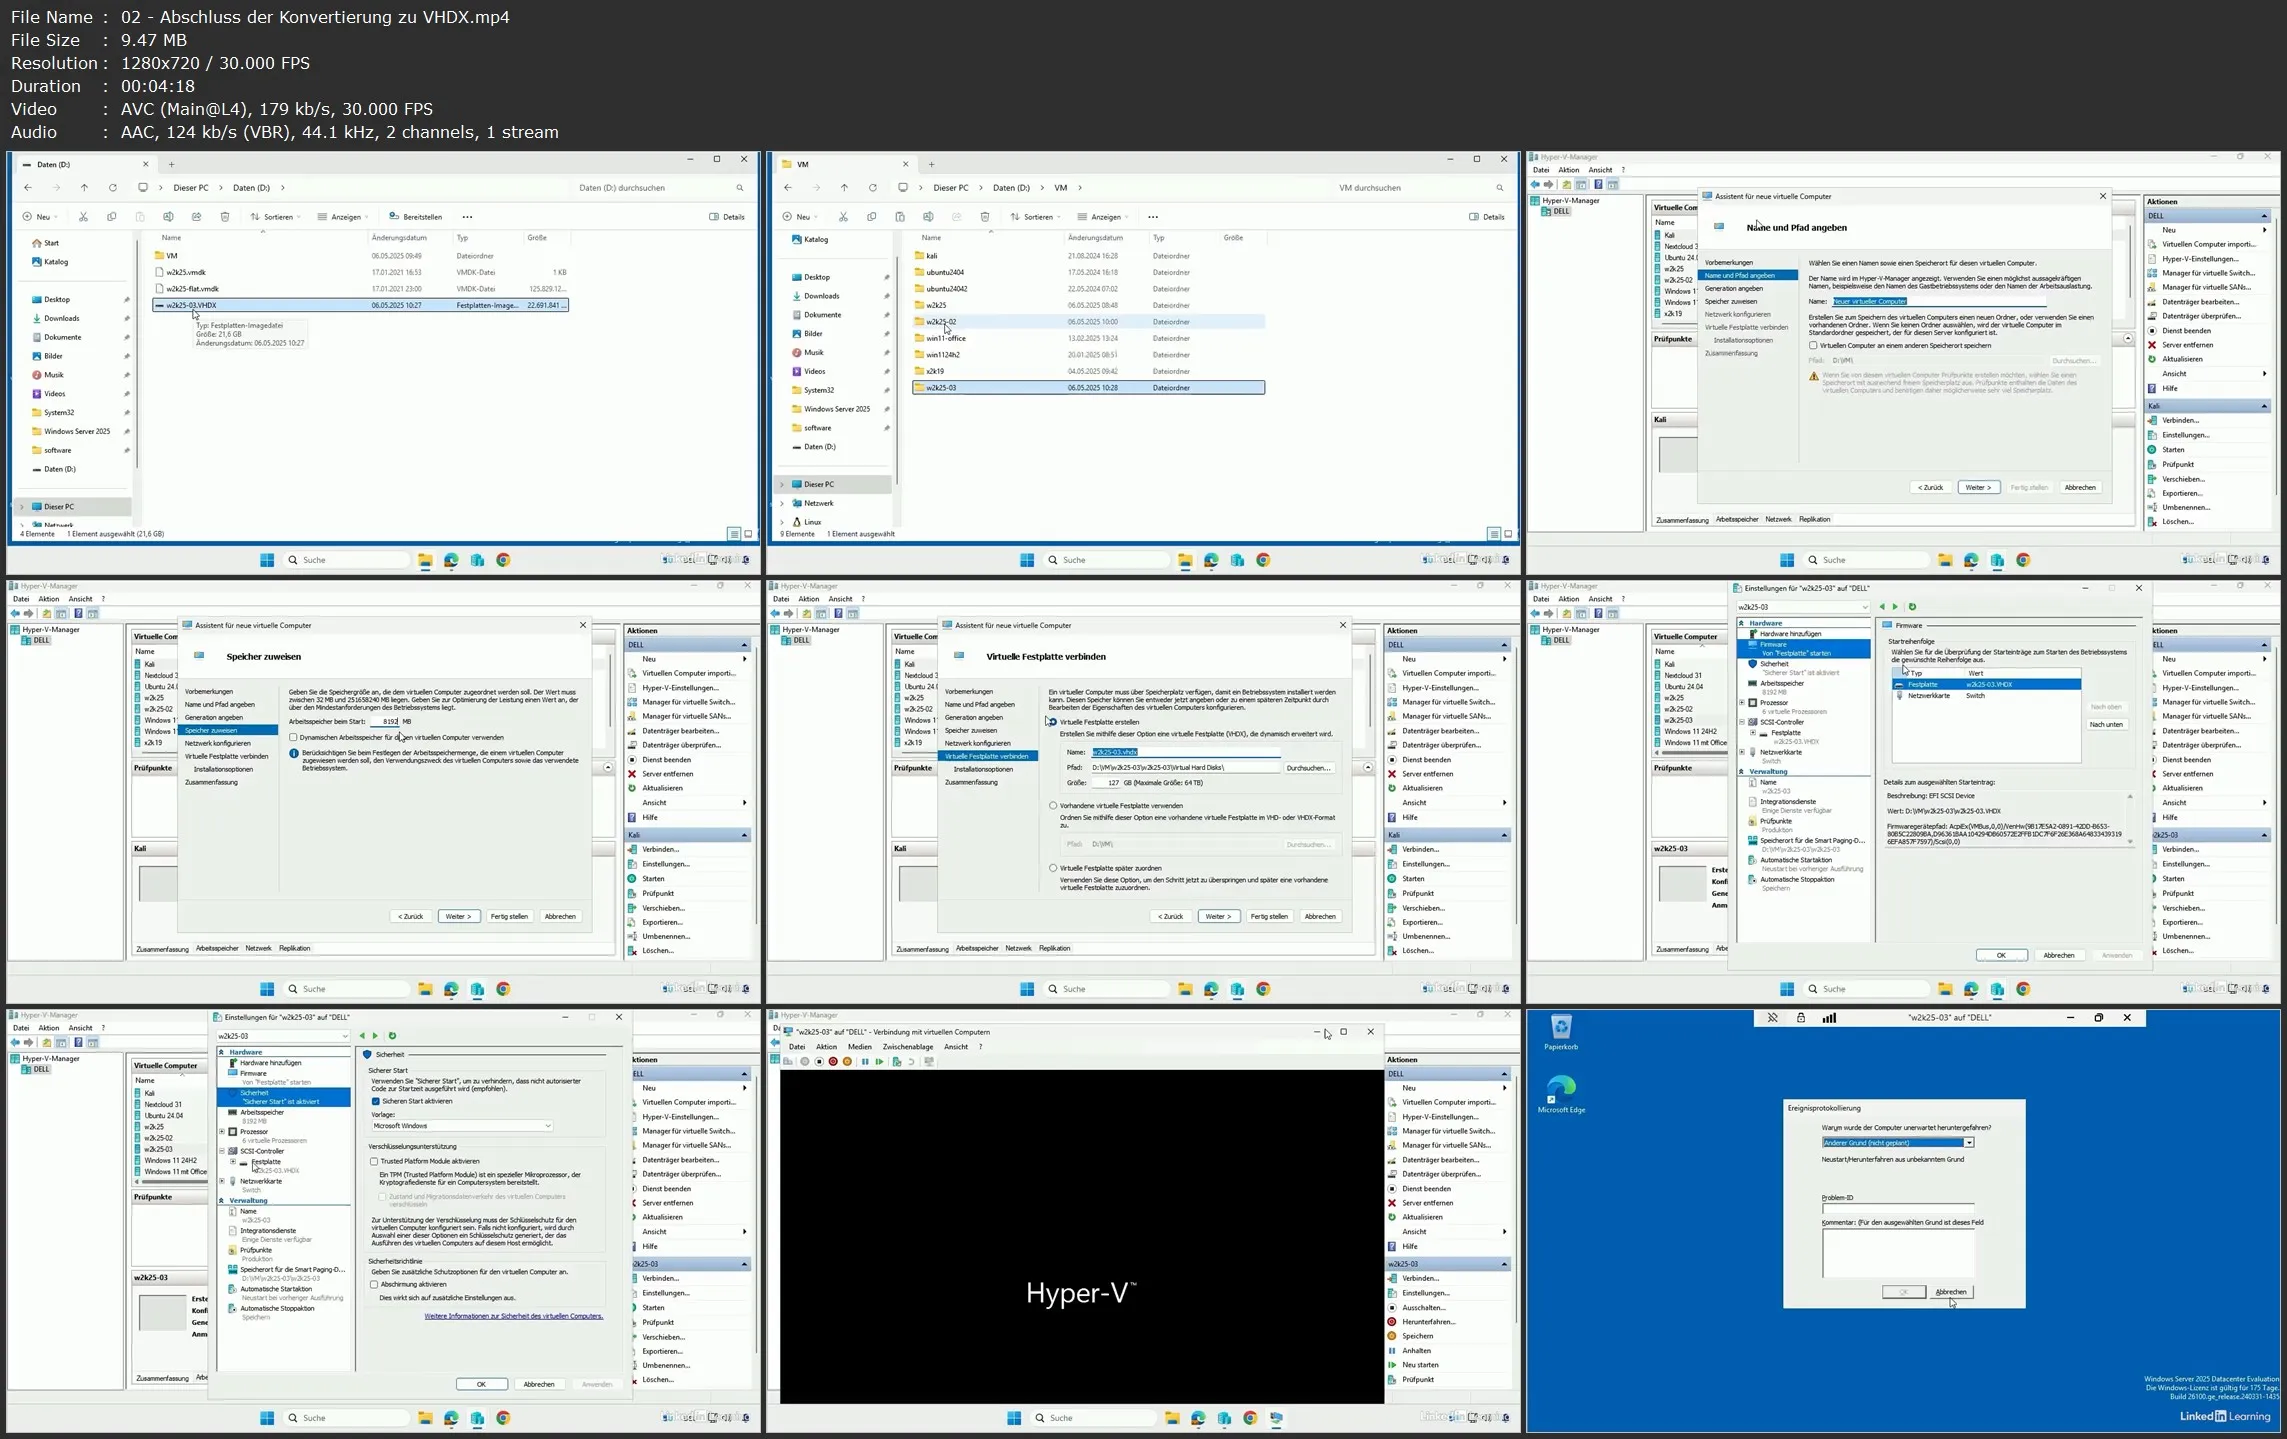Select the Netzwerkkarte Switch row in the boot order list
Image resolution: width=2287 pixels, height=1439 pixels.
pyautogui.click(x=1986, y=696)
